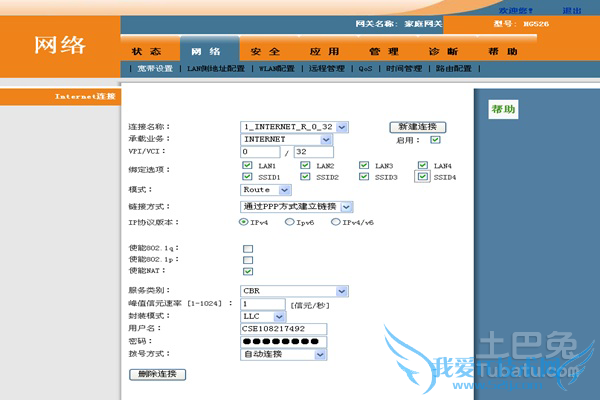The width and height of the screenshot is (600, 400).
Task: Uncheck the LAN2 binding checkbox
Action: click(305, 165)
